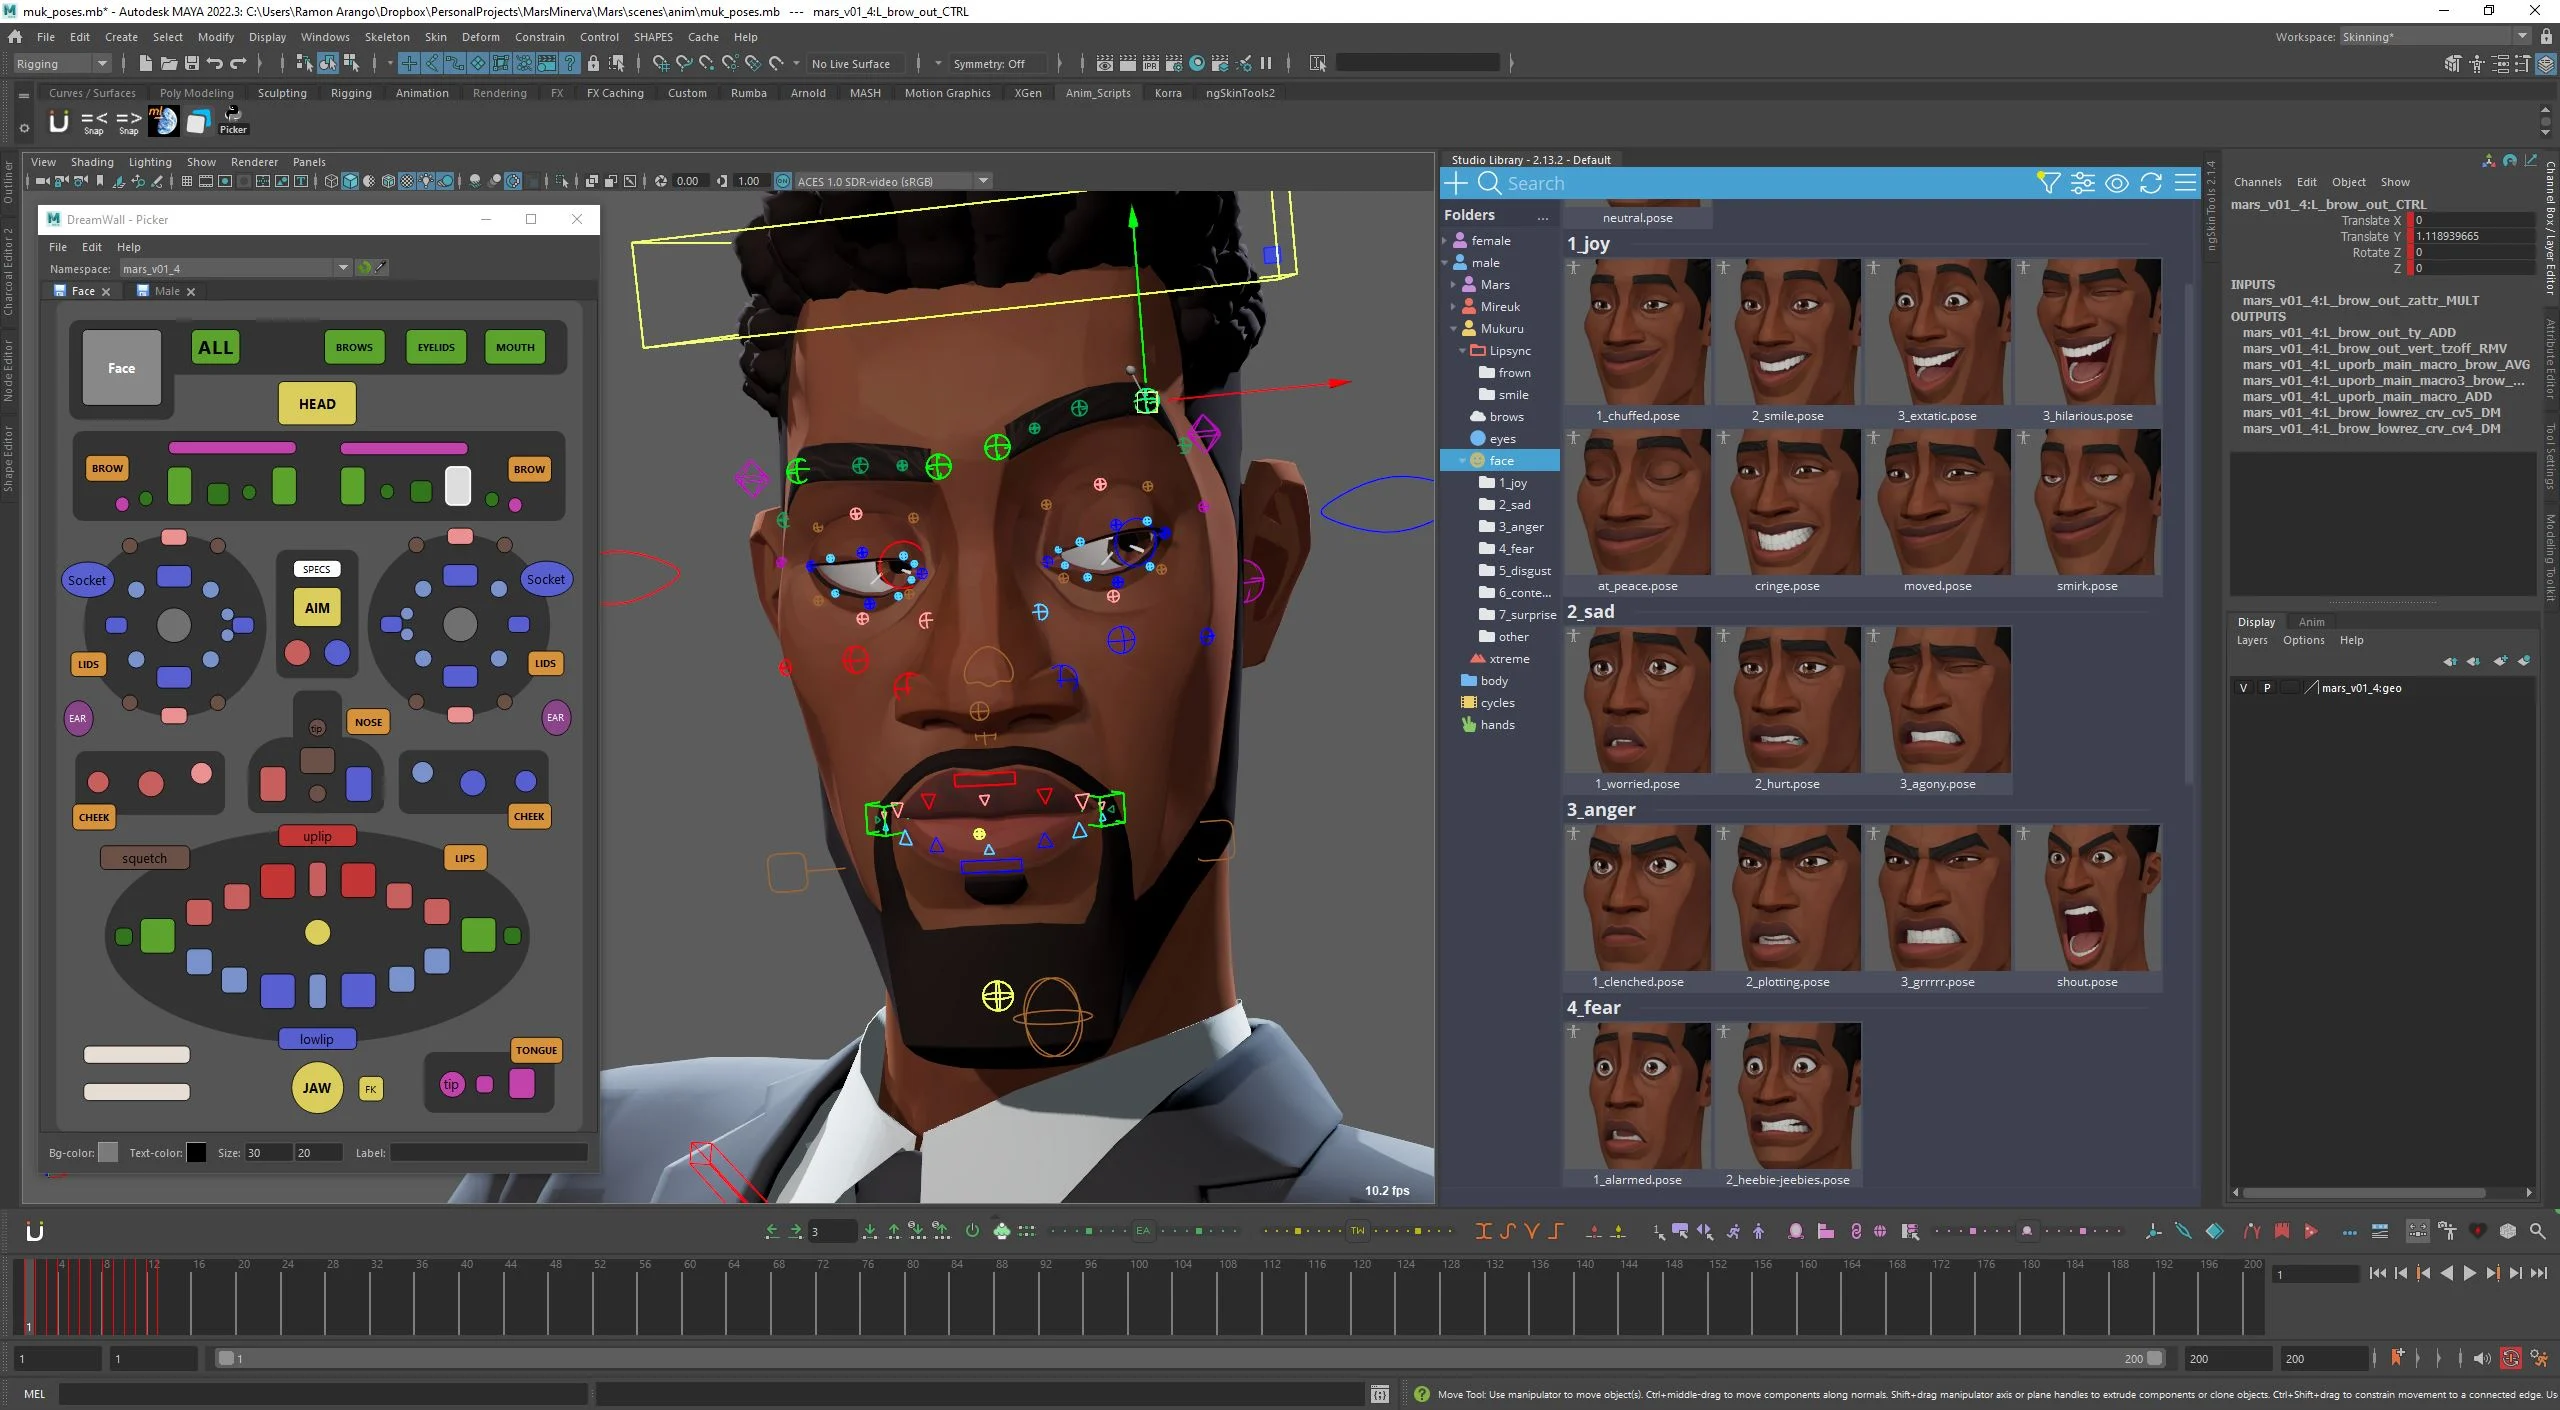Click the Studio Library refresh icon
Image resolution: width=2560 pixels, height=1410 pixels.
pyautogui.click(x=2151, y=183)
